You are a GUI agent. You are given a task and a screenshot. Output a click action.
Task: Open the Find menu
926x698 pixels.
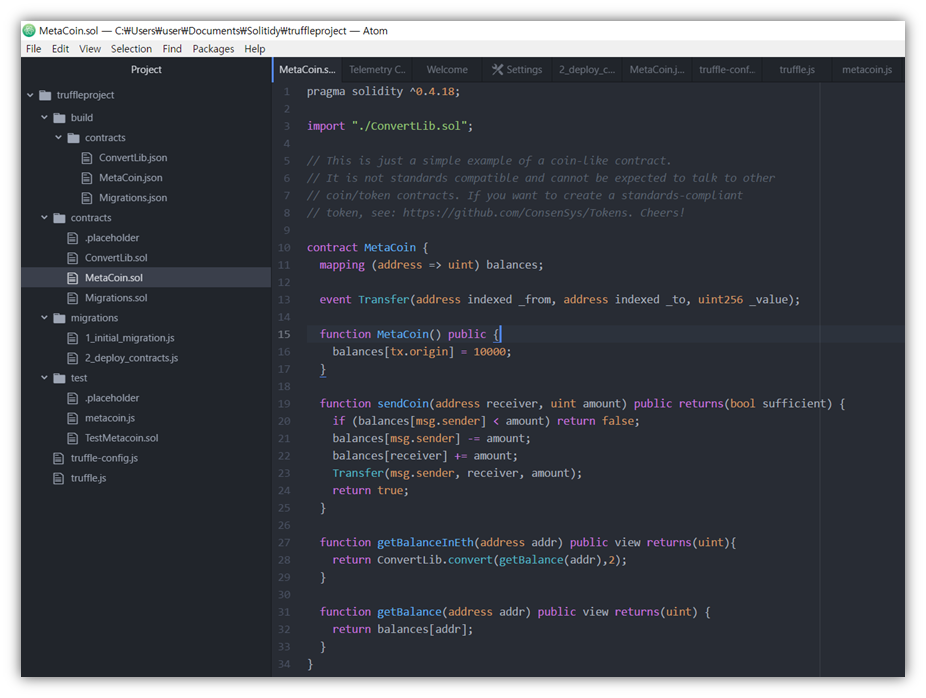[172, 49]
